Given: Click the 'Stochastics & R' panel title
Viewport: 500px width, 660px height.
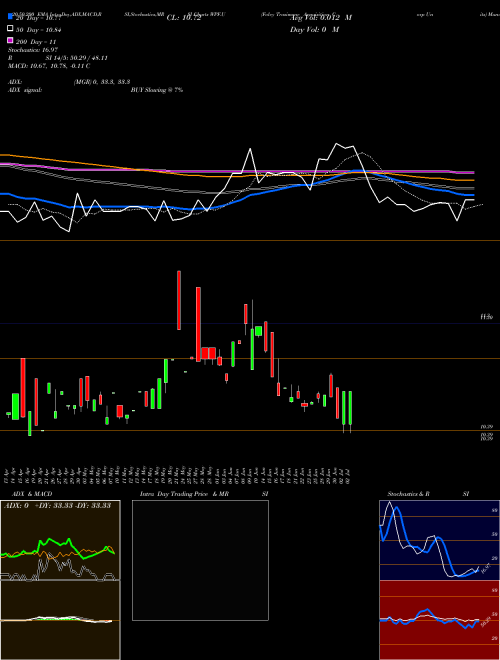Looking at the screenshot, I should [x=408, y=494].
